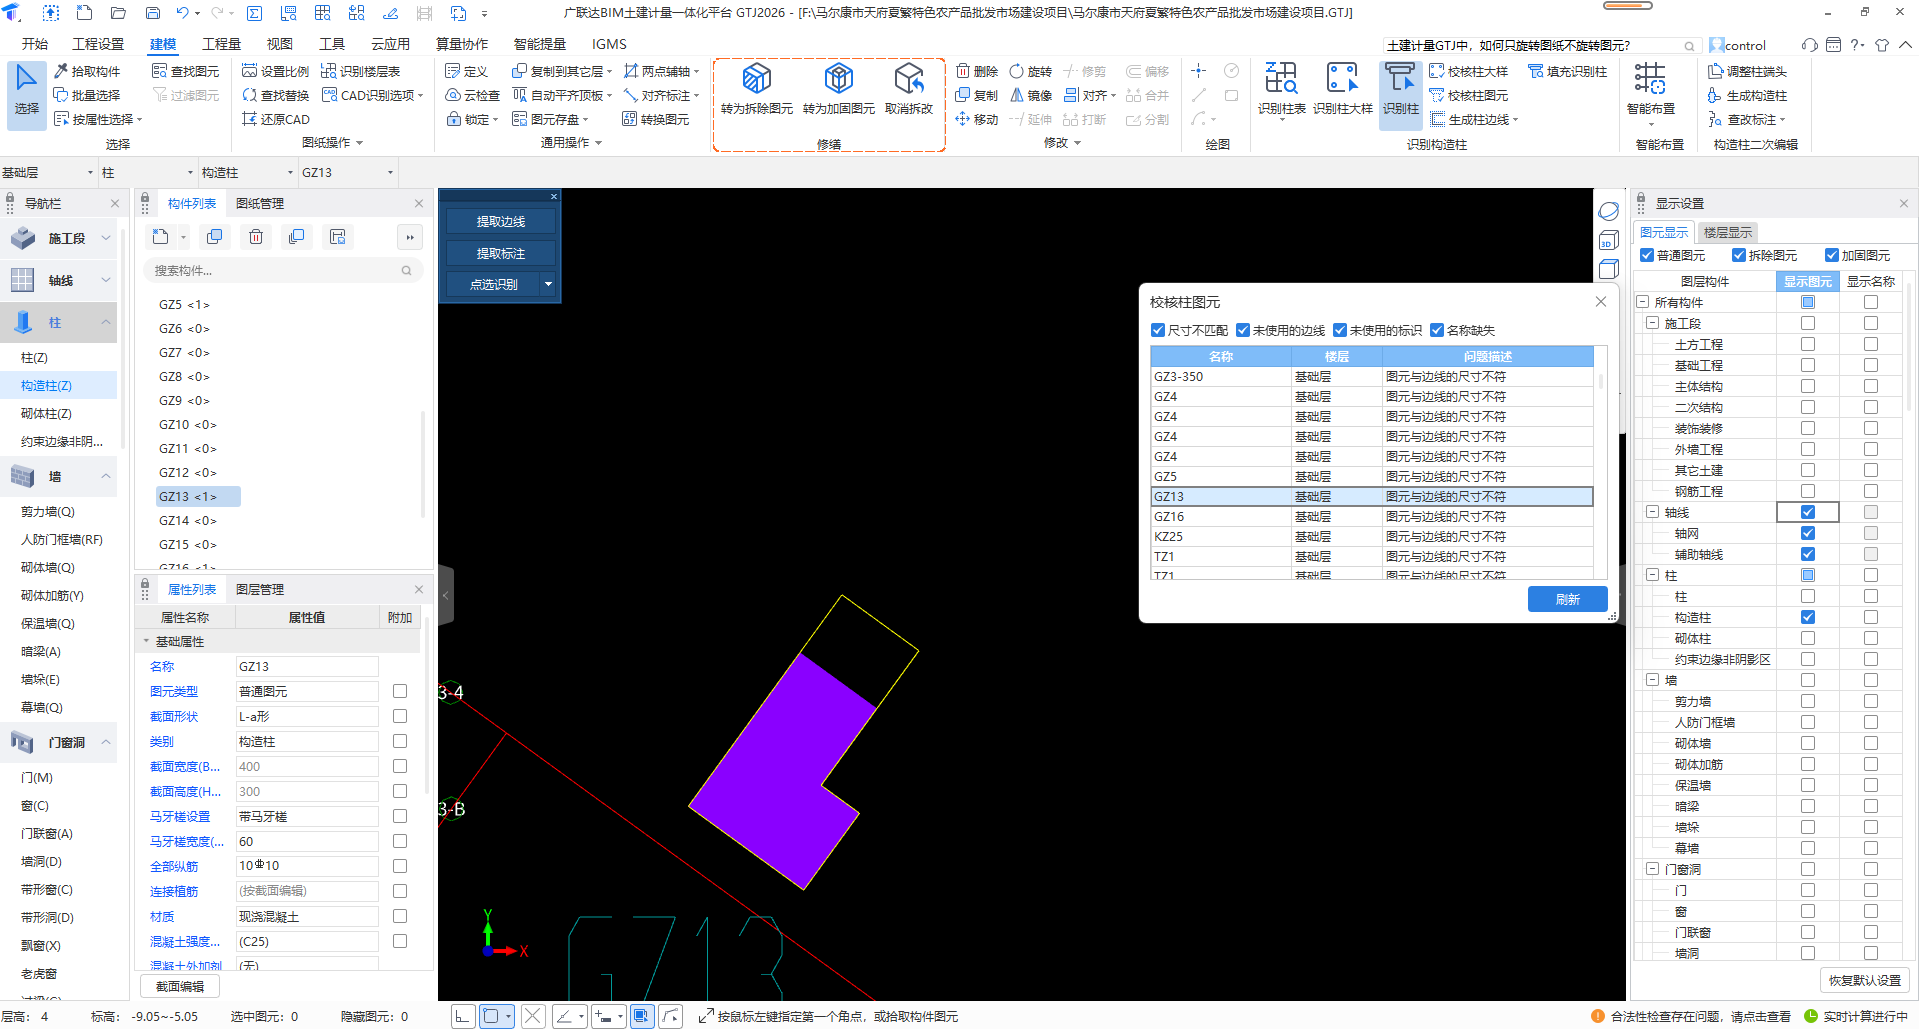1919x1029 pixels.
Task: Toggle 未使用的边线 checkbox
Action: [1243, 330]
